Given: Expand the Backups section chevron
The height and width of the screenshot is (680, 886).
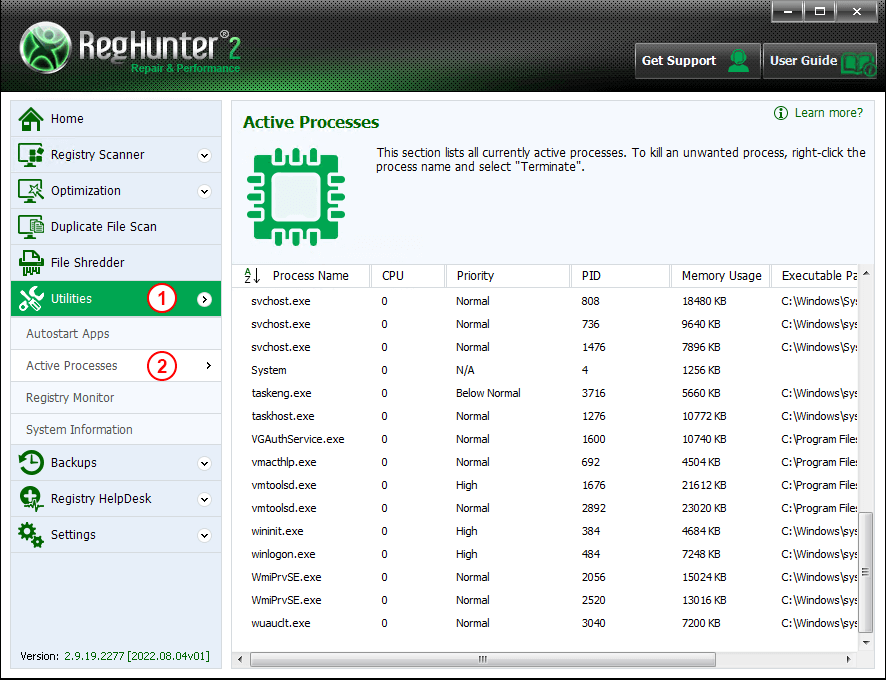Looking at the screenshot, I should 205,463.
